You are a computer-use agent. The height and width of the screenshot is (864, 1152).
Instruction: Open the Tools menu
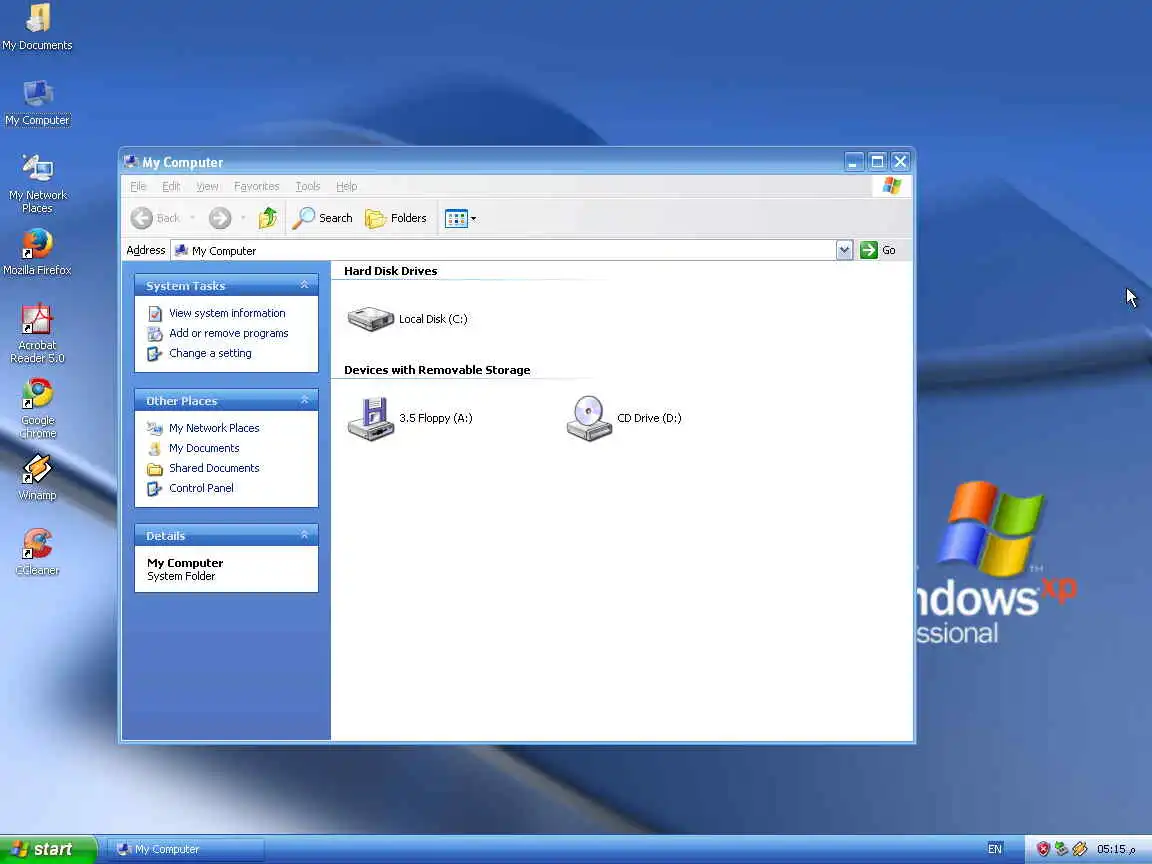(x=308, y=187)
